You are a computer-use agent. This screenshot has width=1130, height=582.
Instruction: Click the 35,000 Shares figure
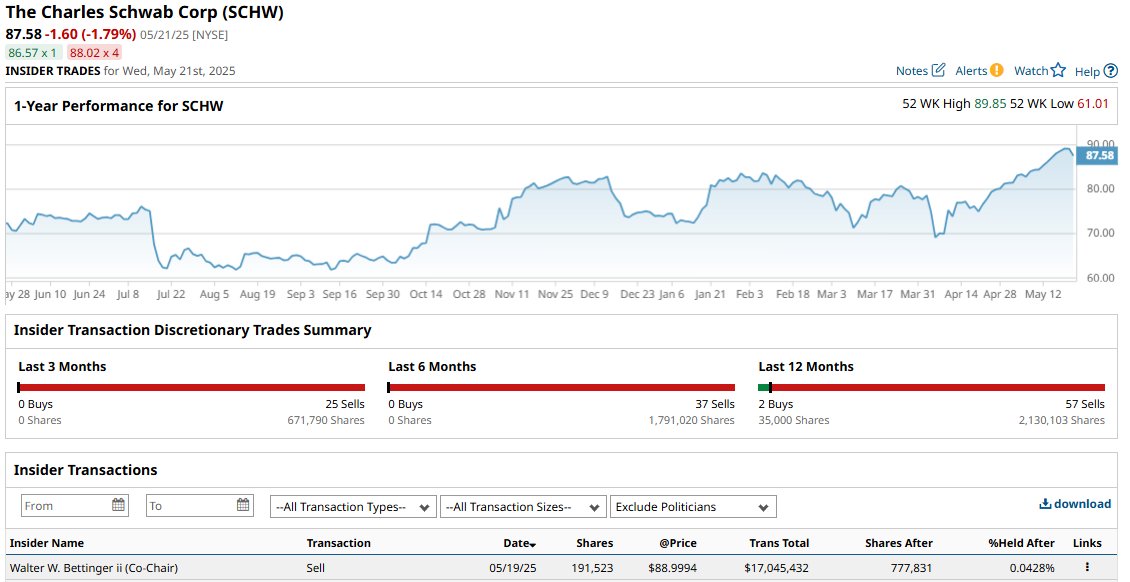point(793,420)
